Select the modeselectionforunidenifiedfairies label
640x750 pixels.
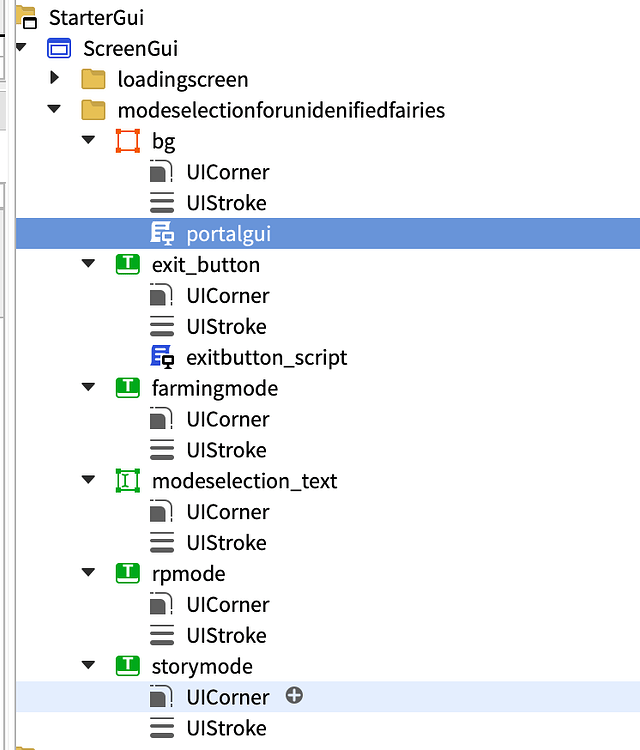click(x=281, y=110)
